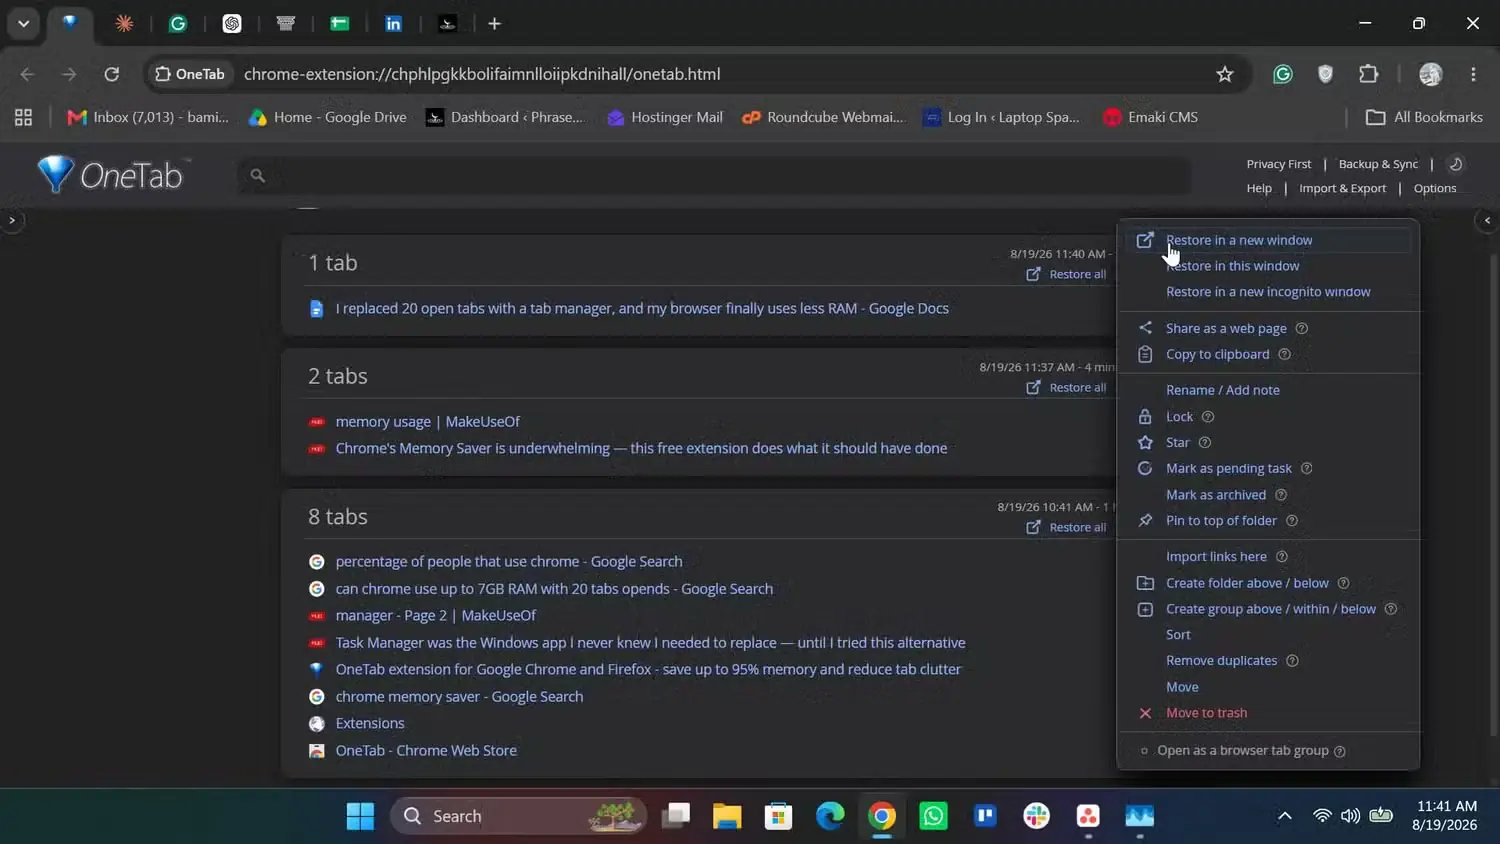Open the Options link
1500x844 pixels.
(1435, 188)
